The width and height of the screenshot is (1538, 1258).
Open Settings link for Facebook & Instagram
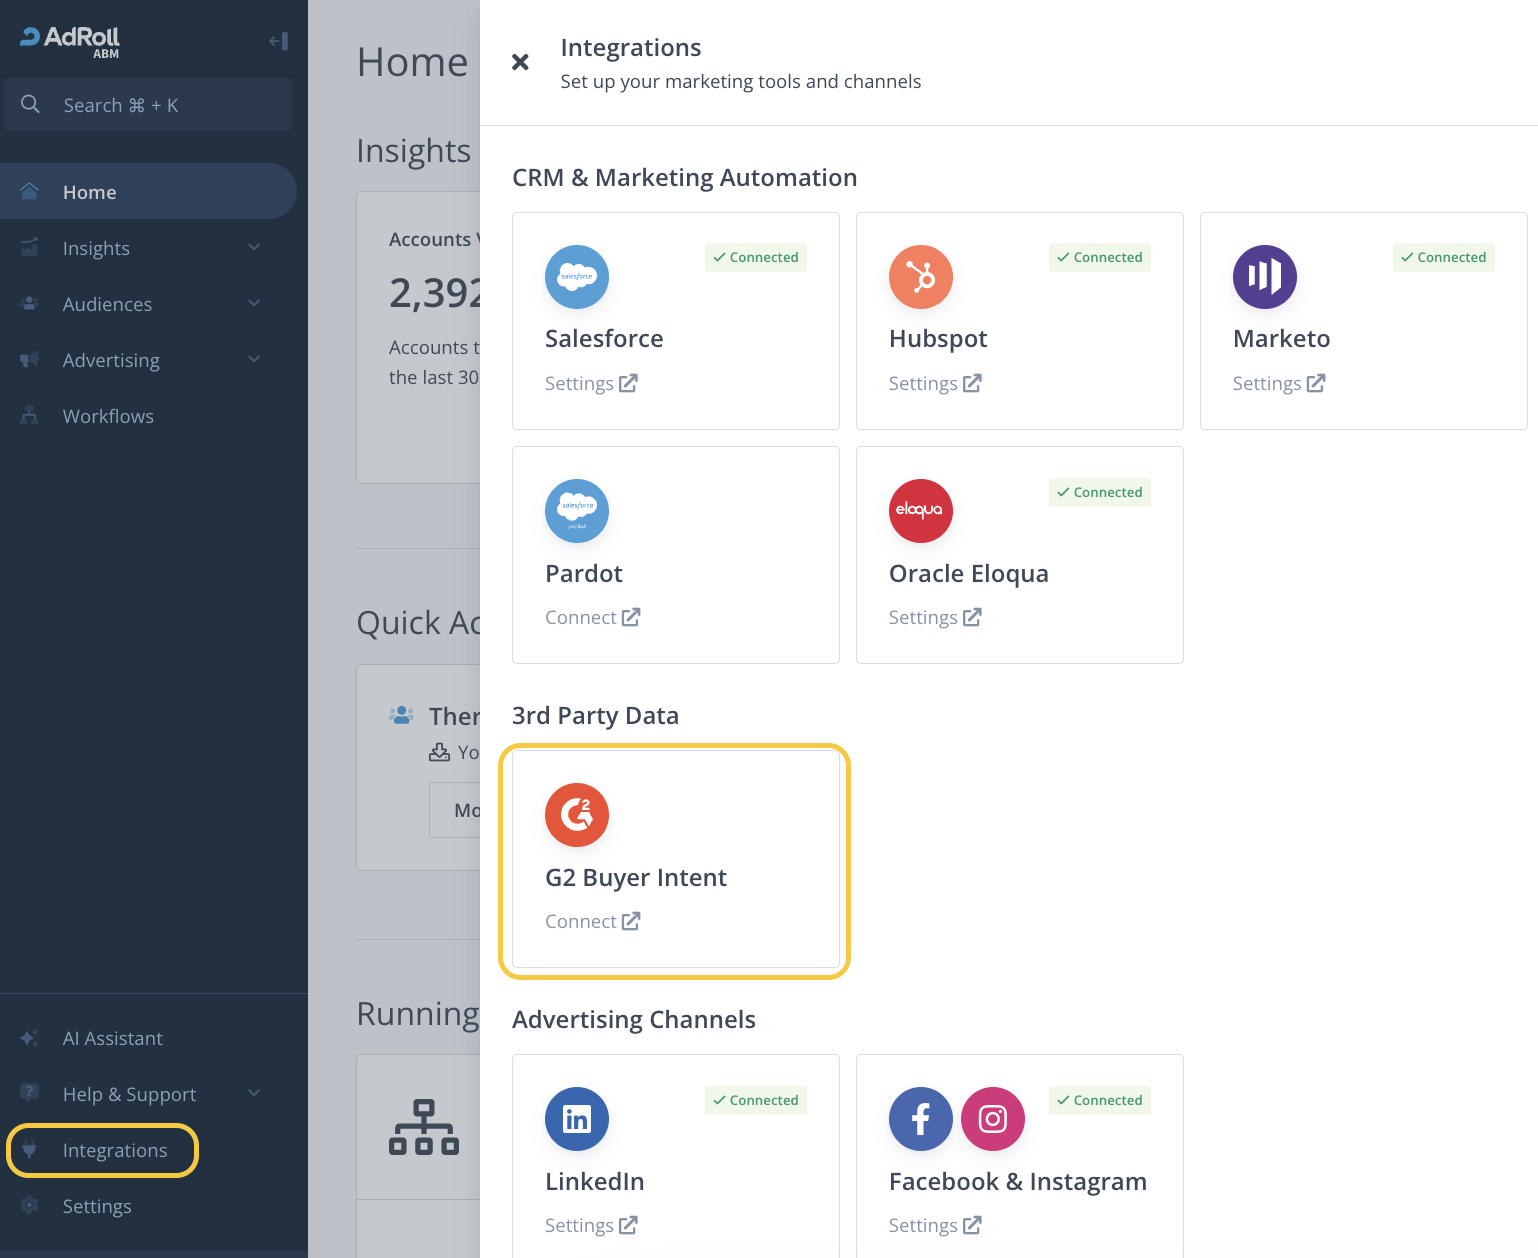click(x=934, y=1225)
